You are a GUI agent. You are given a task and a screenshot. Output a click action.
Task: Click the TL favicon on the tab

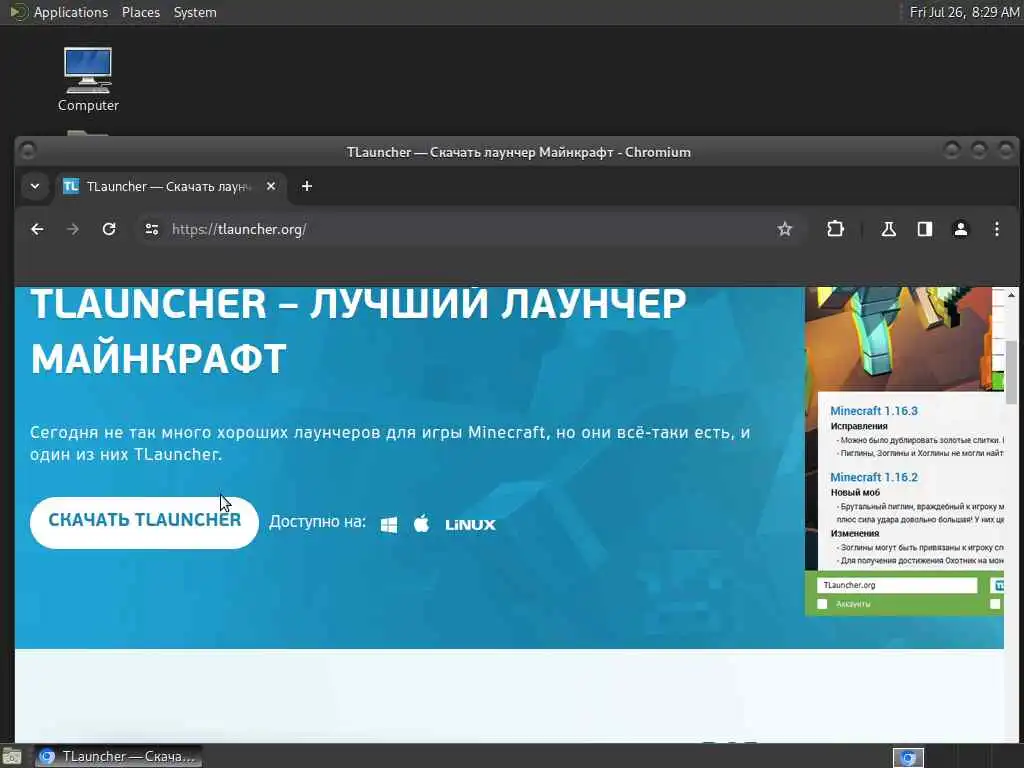71,186
